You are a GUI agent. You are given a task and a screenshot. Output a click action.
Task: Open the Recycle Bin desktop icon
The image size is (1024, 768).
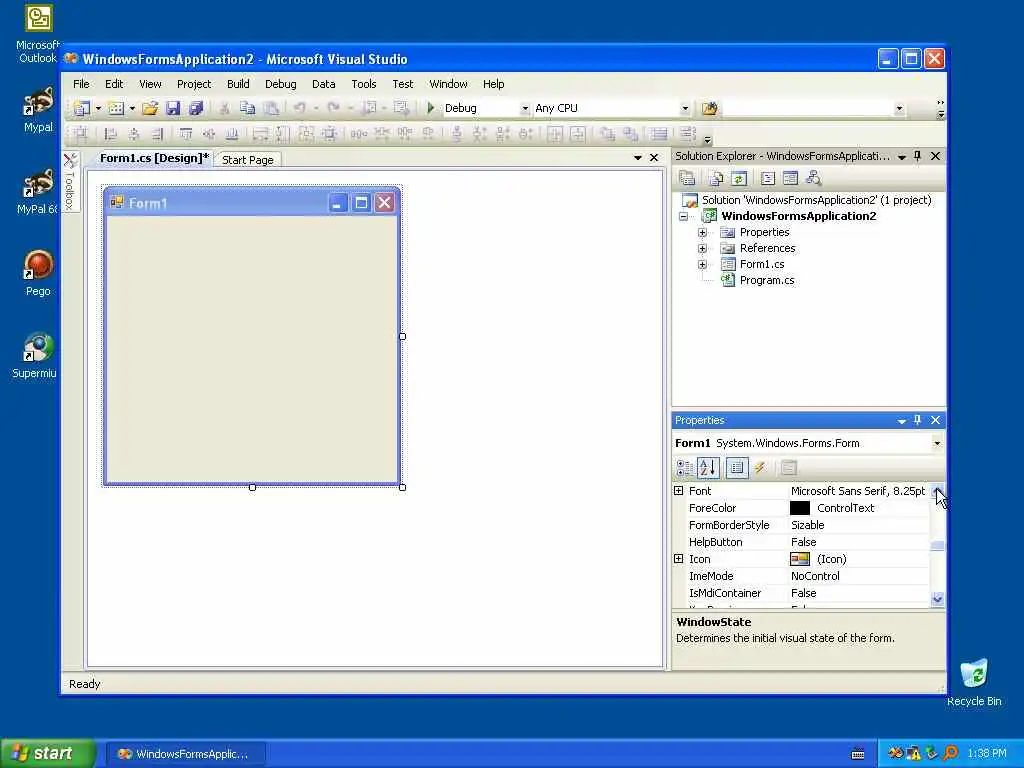[x=974, y=683]
